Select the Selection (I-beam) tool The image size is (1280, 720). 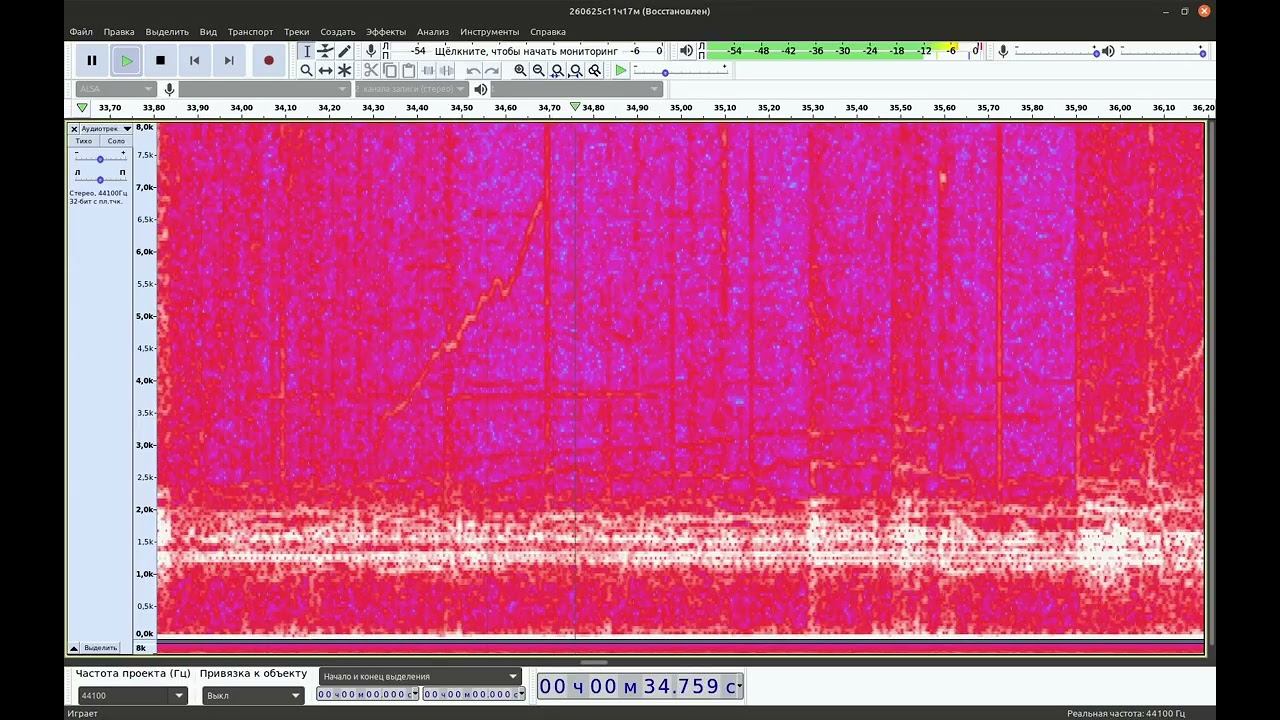(x=307, y=51)
